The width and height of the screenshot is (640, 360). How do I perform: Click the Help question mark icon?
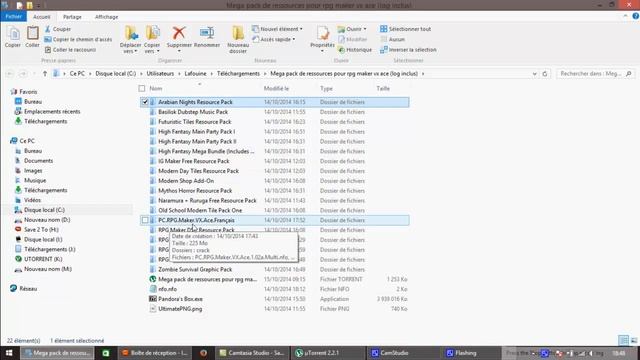(x=636, y=16)
